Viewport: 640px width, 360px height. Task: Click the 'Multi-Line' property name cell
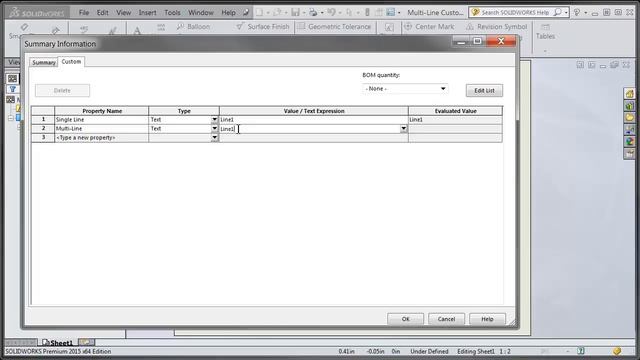coord(102,129)
